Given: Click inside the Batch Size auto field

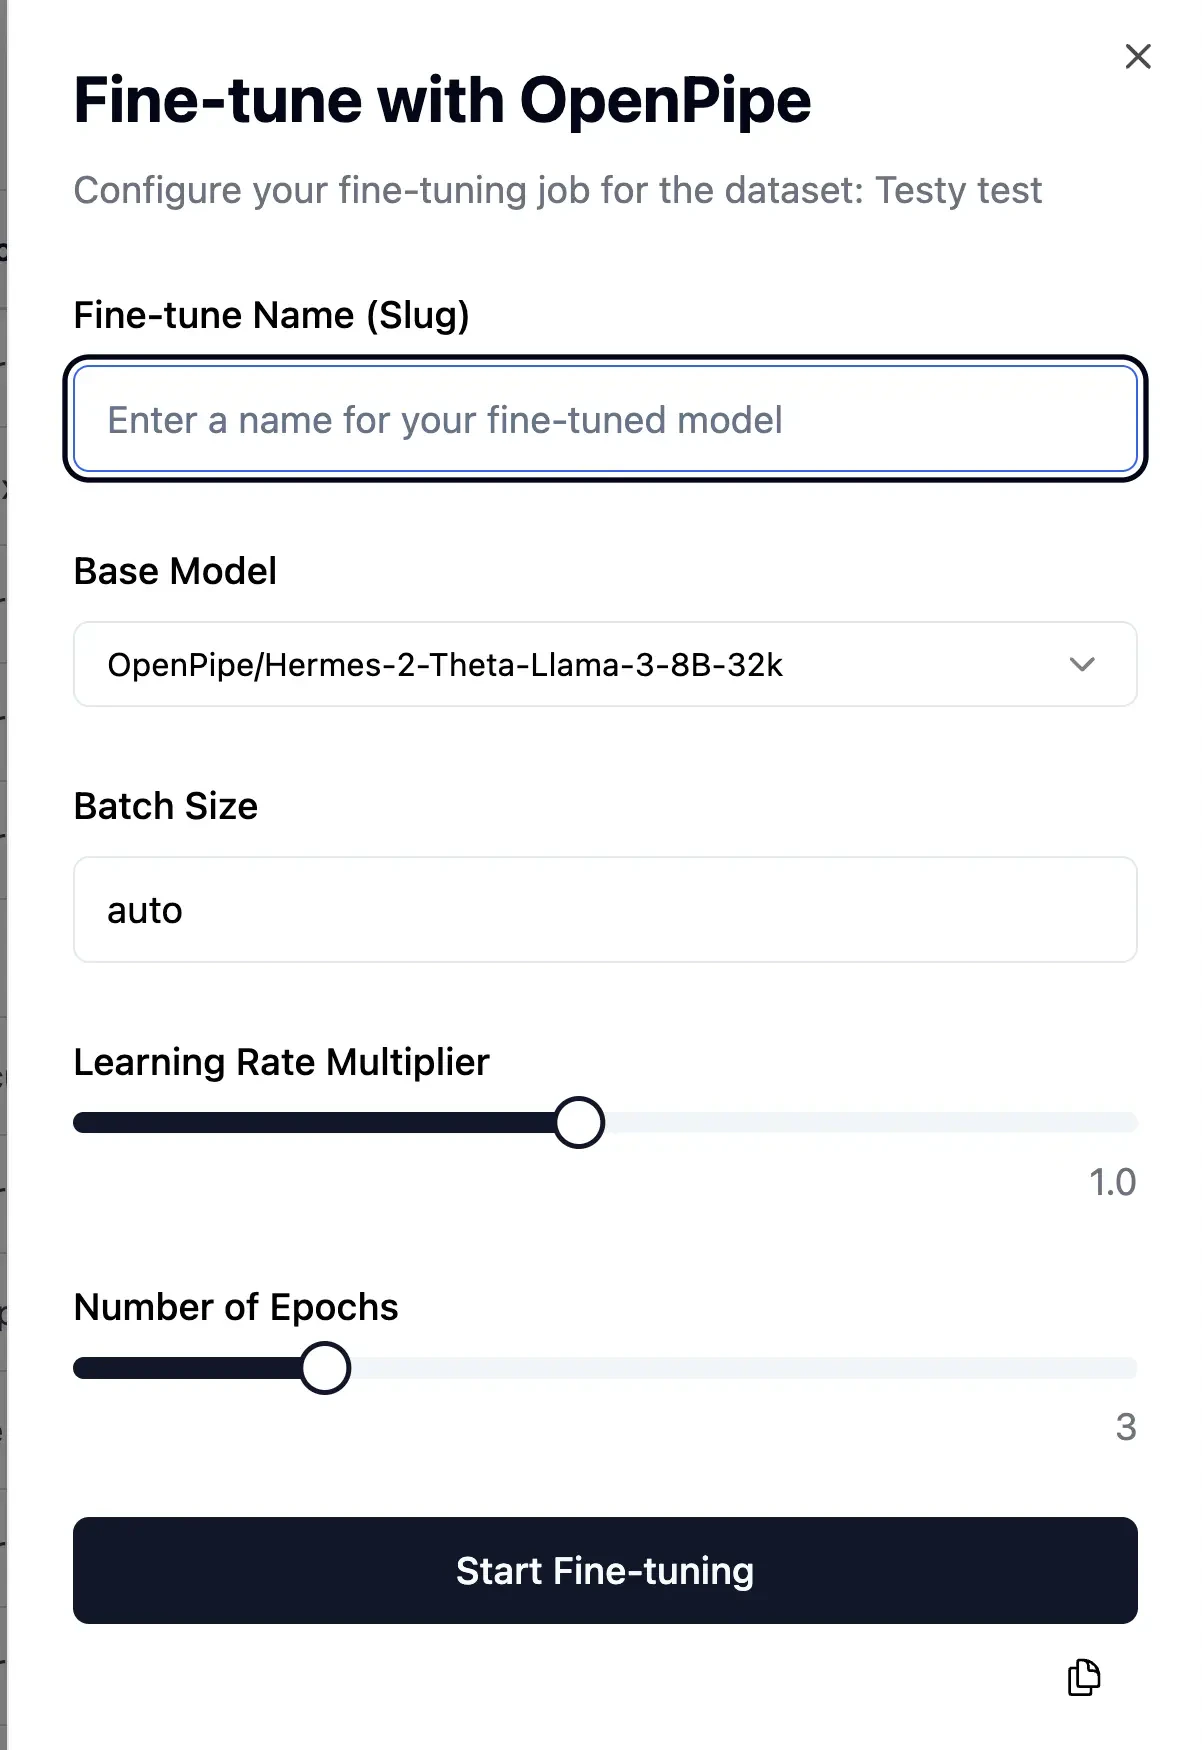Looking at the screenshot, I should pyautogui.click(x=604, y=909).
